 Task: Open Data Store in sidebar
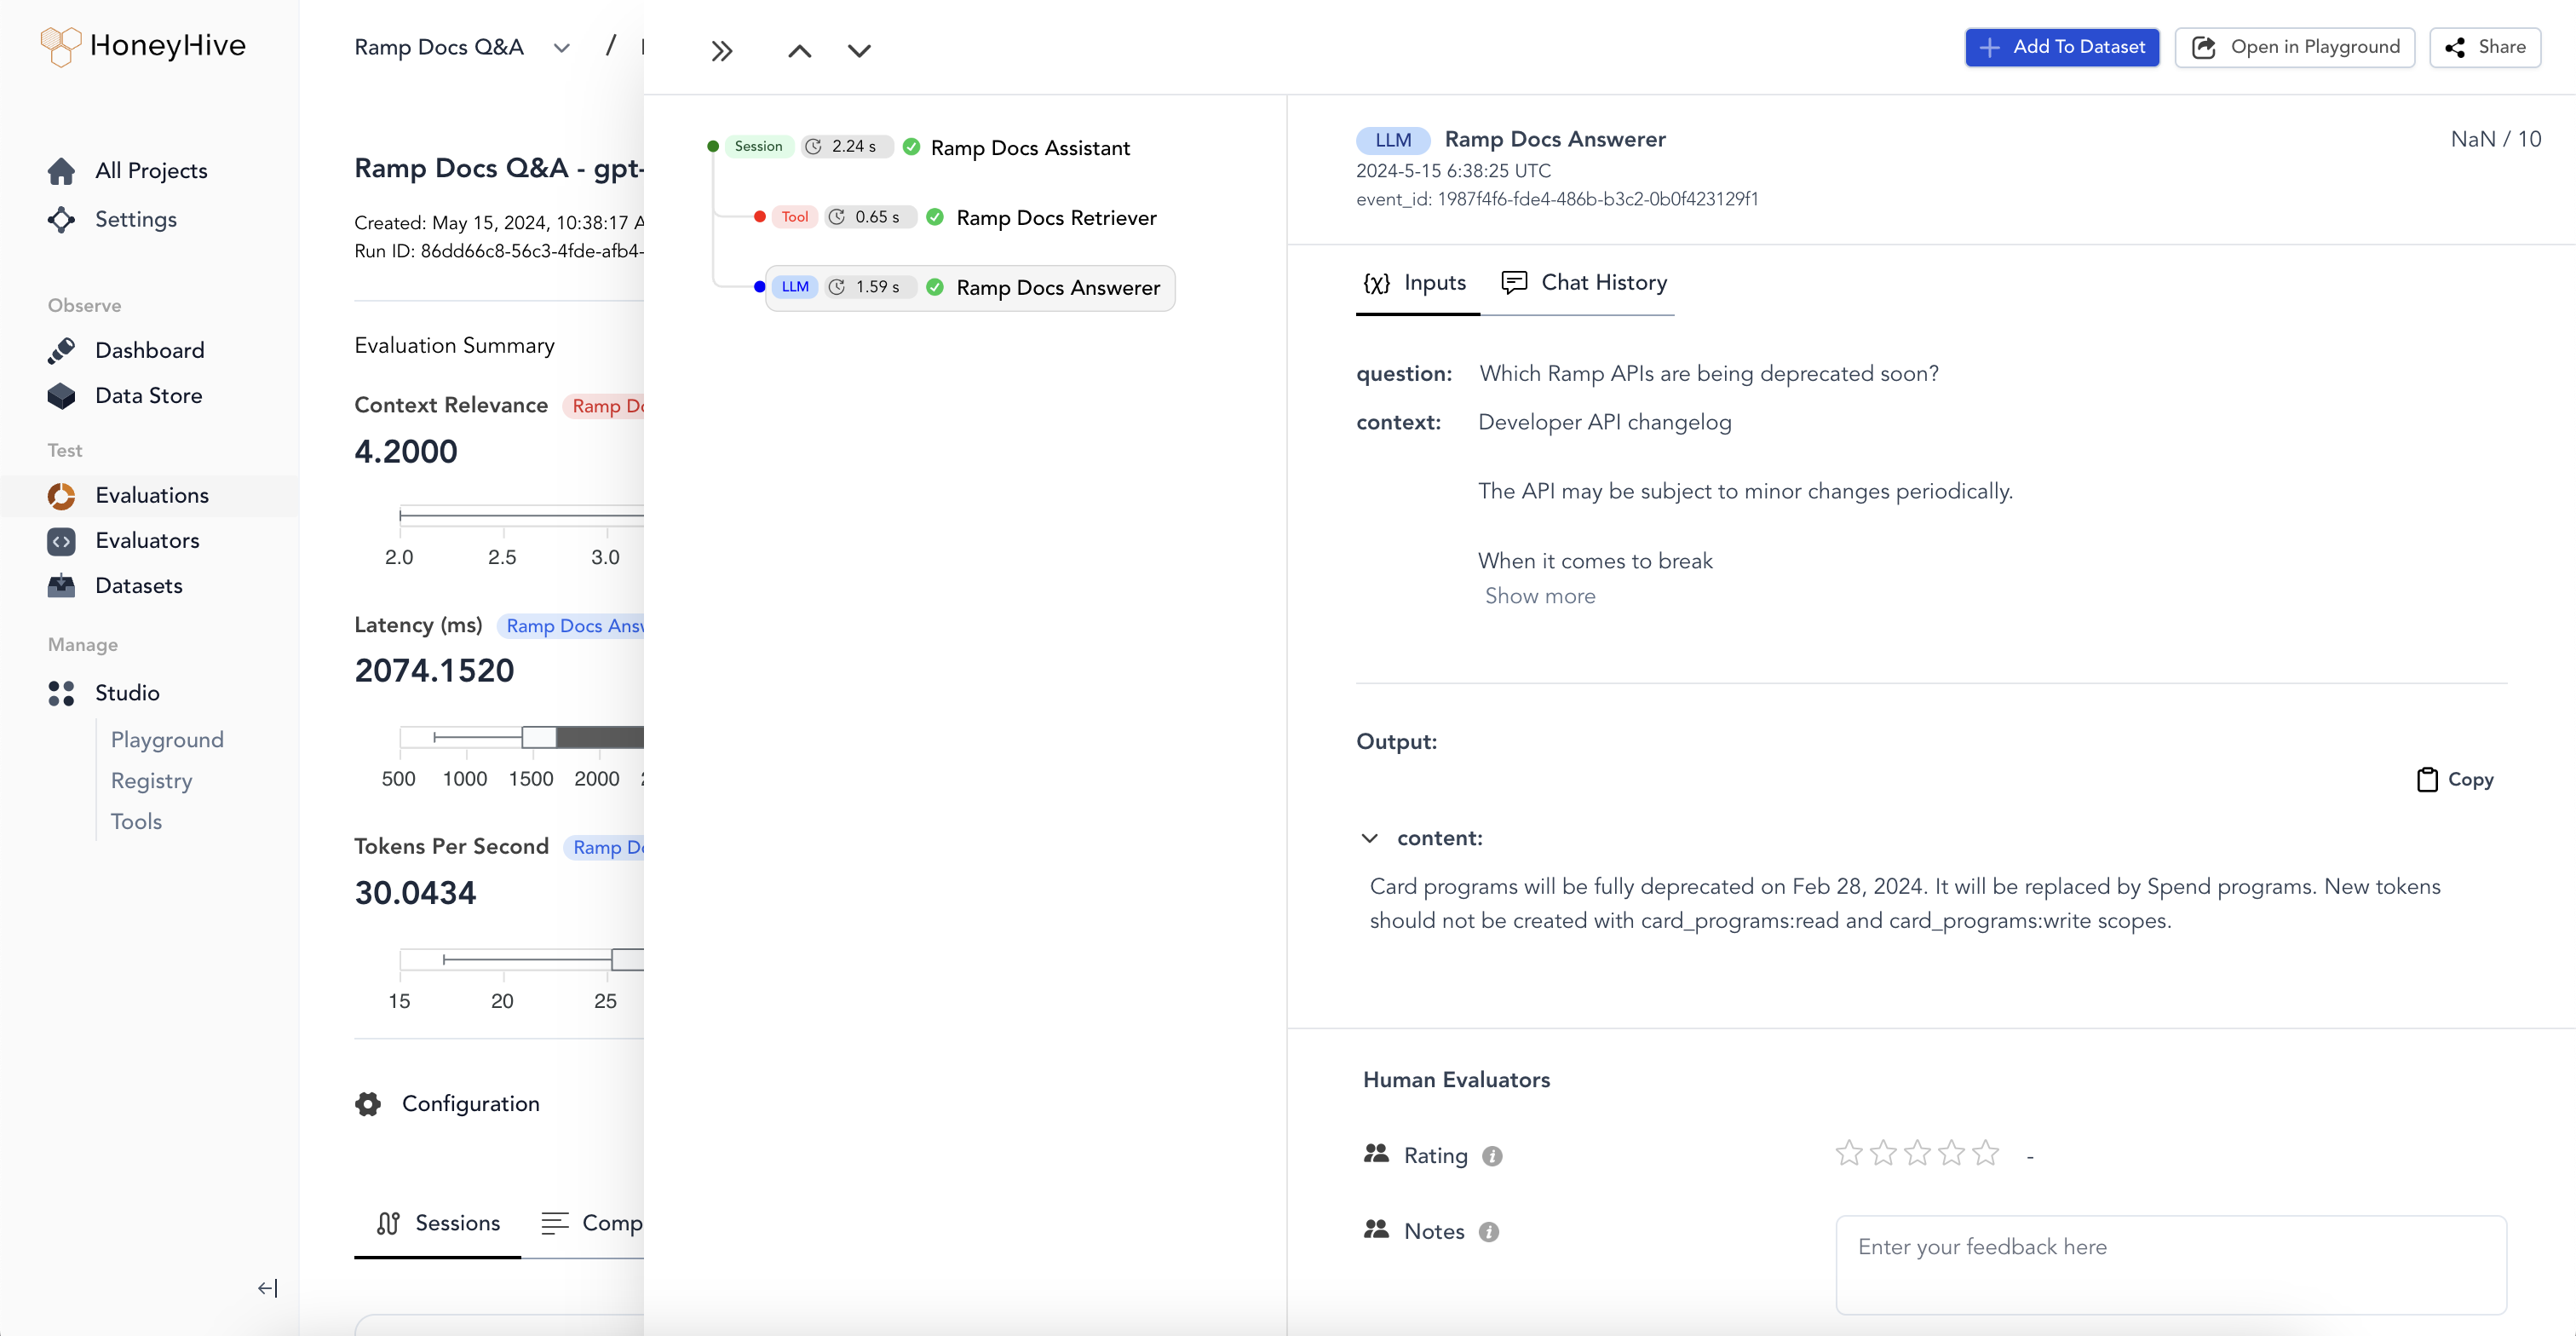[x=148, y=396]
